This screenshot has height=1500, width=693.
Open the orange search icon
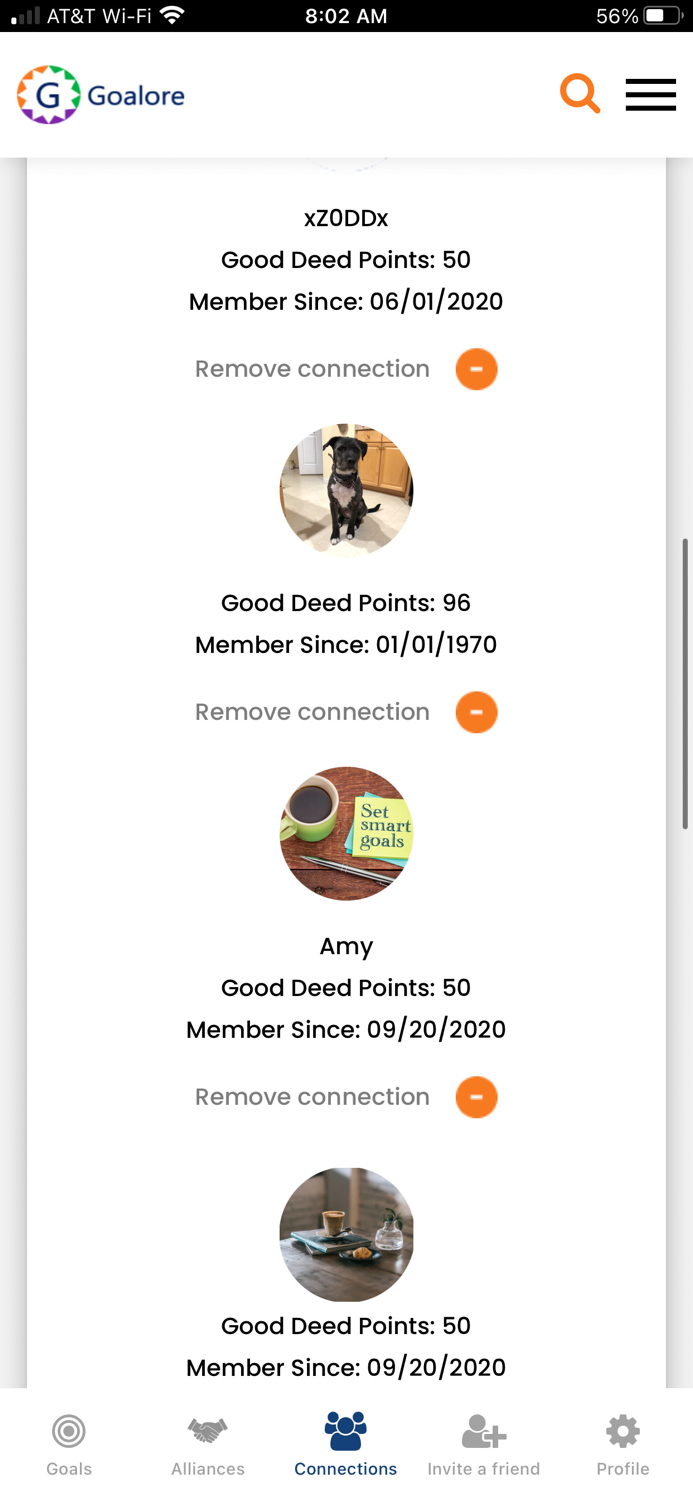(x=579, y=95)
